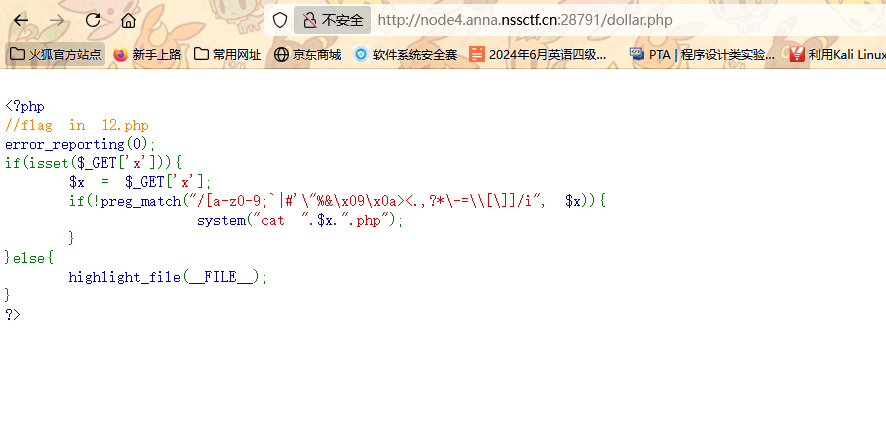Open the 软件系统安全赛 bookmark
886x441 pixels.
point(405,54)
